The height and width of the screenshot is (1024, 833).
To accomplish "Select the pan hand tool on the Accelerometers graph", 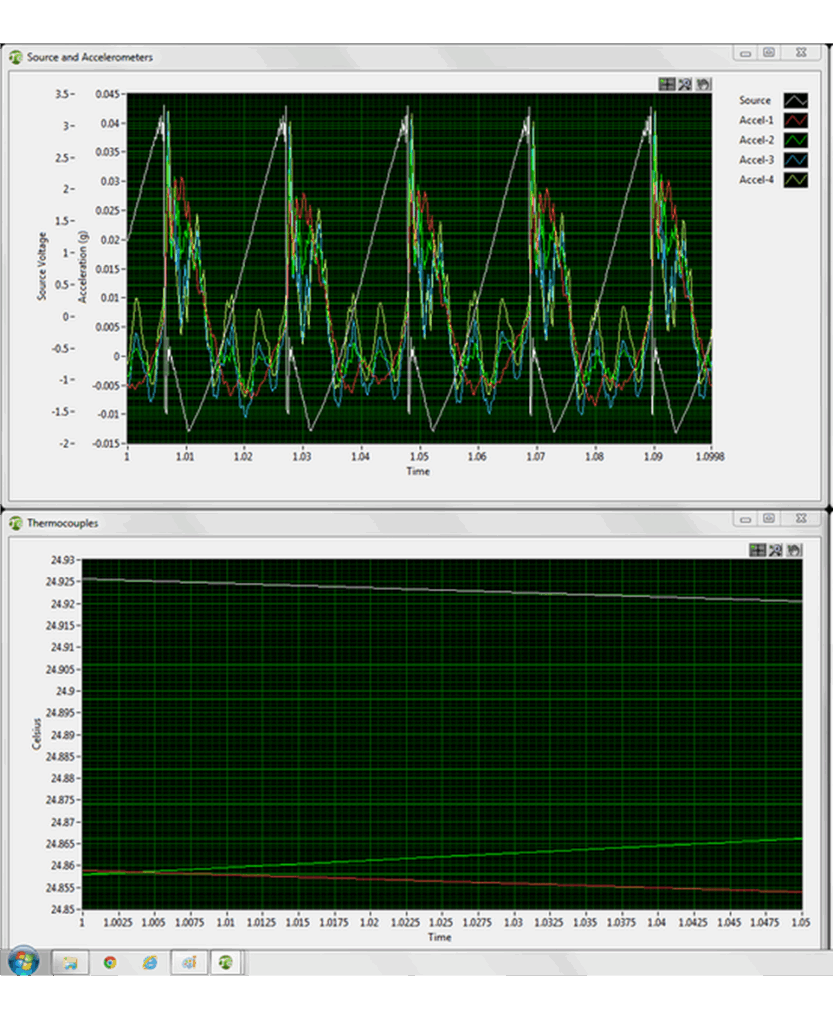I will tap(703, 85).
